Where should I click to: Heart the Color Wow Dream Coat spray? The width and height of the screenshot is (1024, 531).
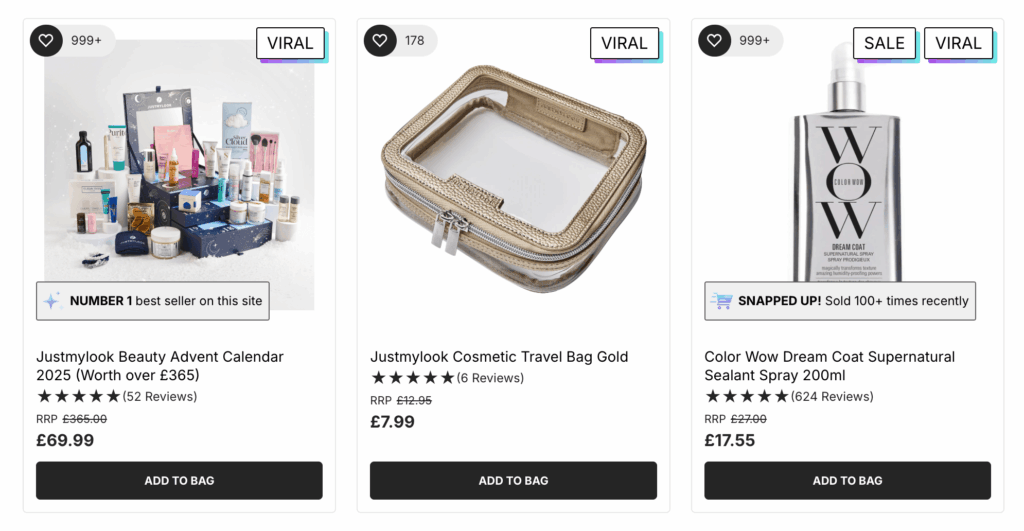click(714, 41)
